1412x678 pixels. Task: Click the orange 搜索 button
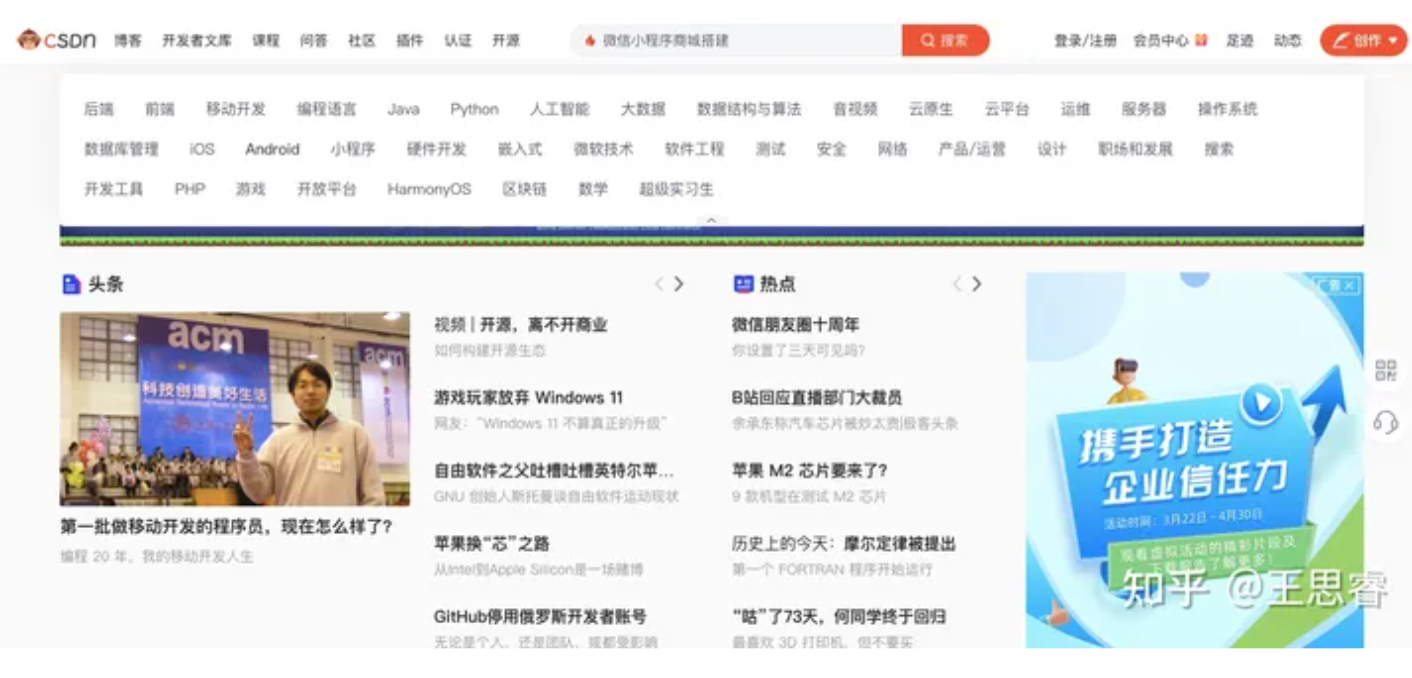(x=944, y=40)
